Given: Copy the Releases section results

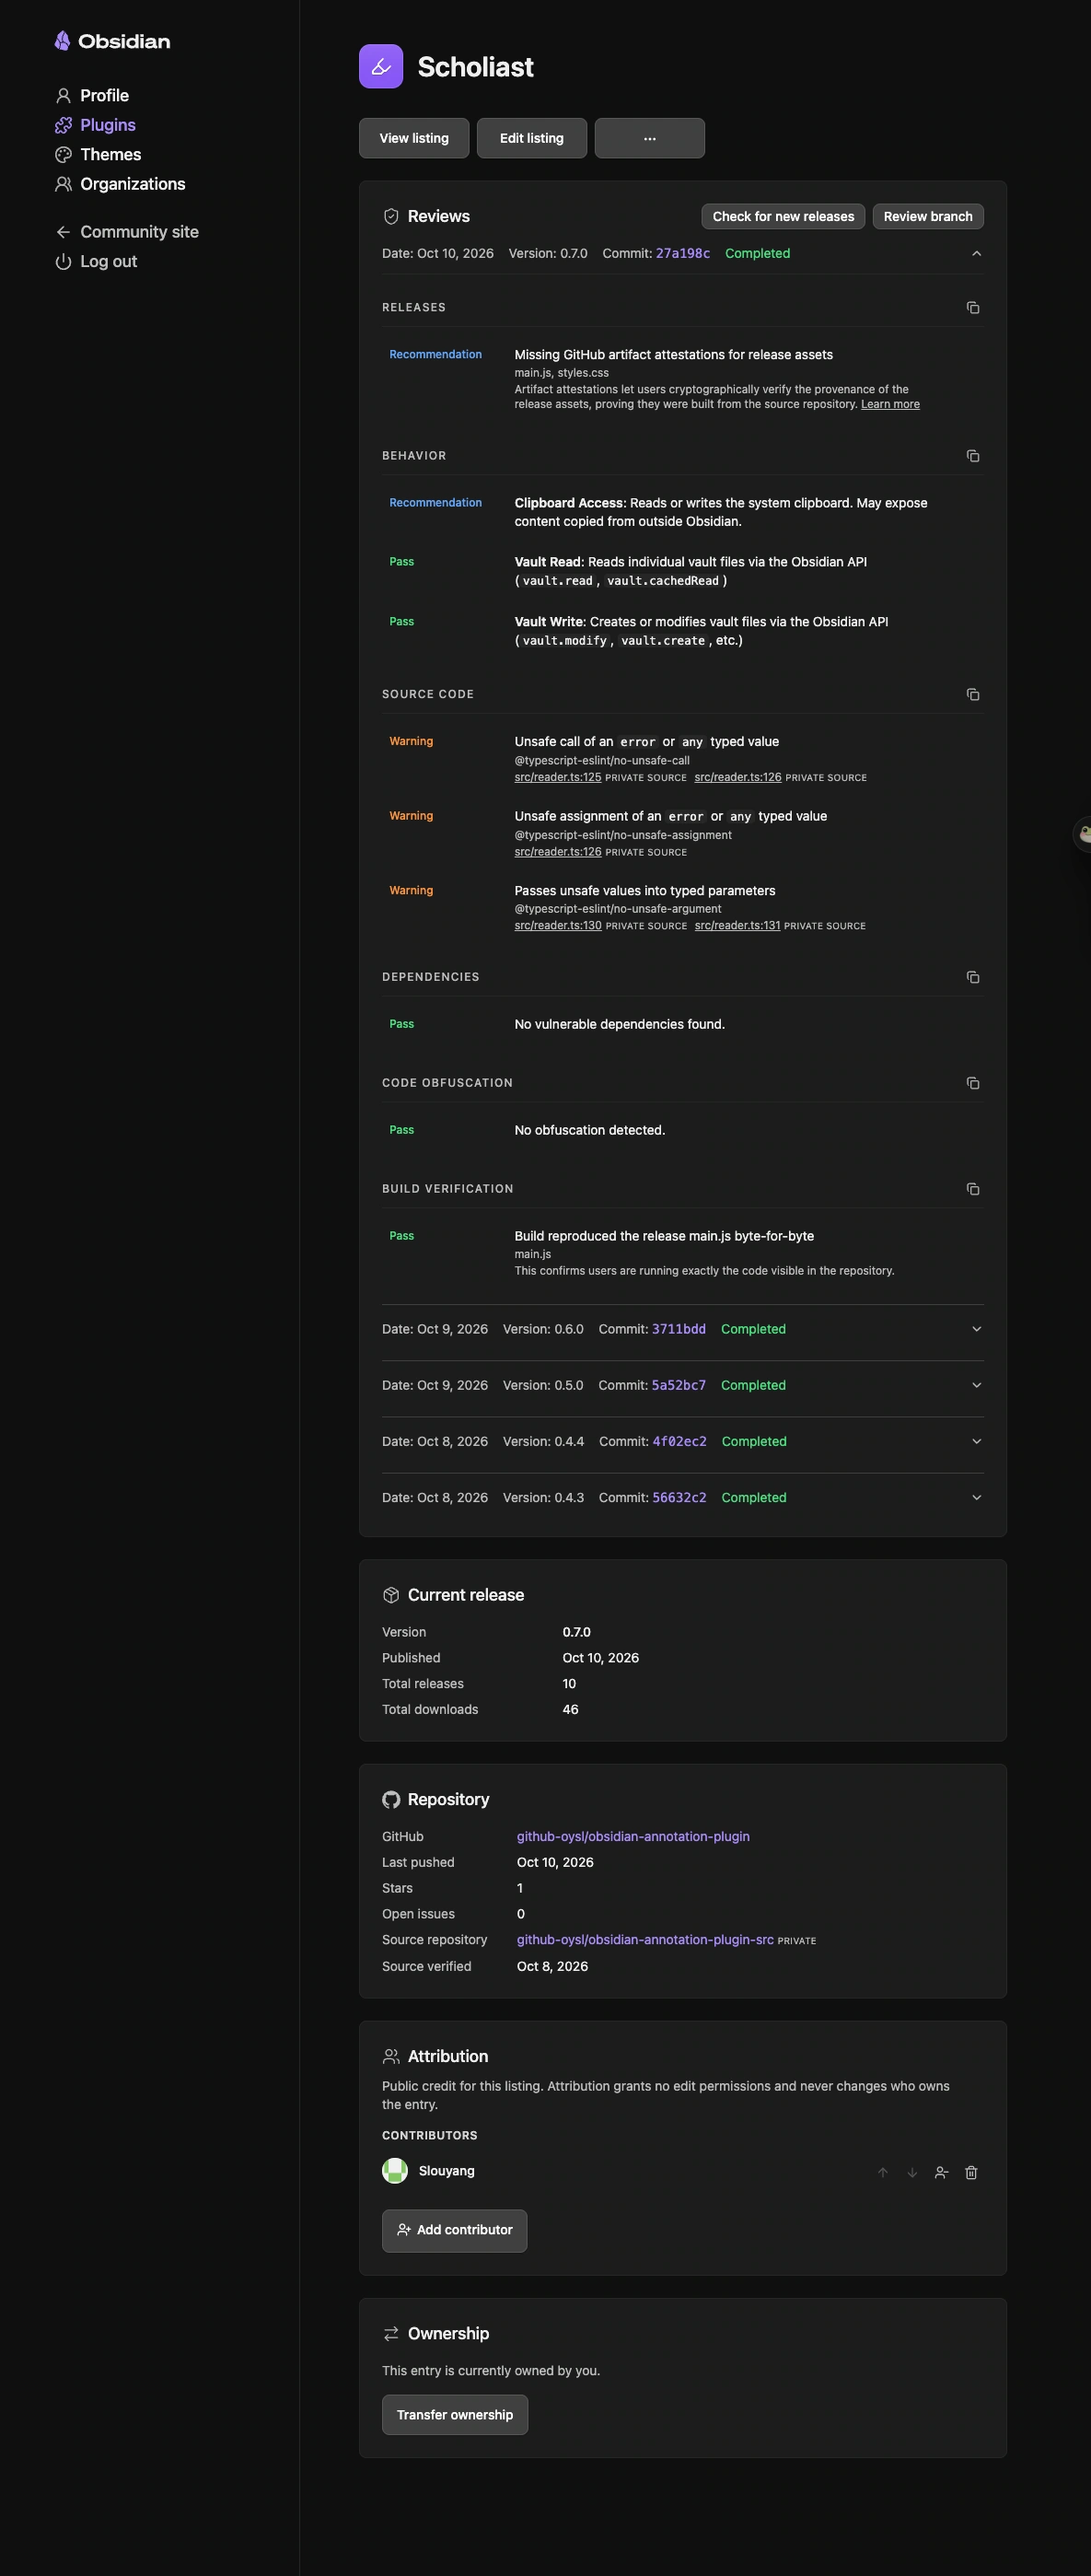Looking at the screenshot, I should pos(973,308).
